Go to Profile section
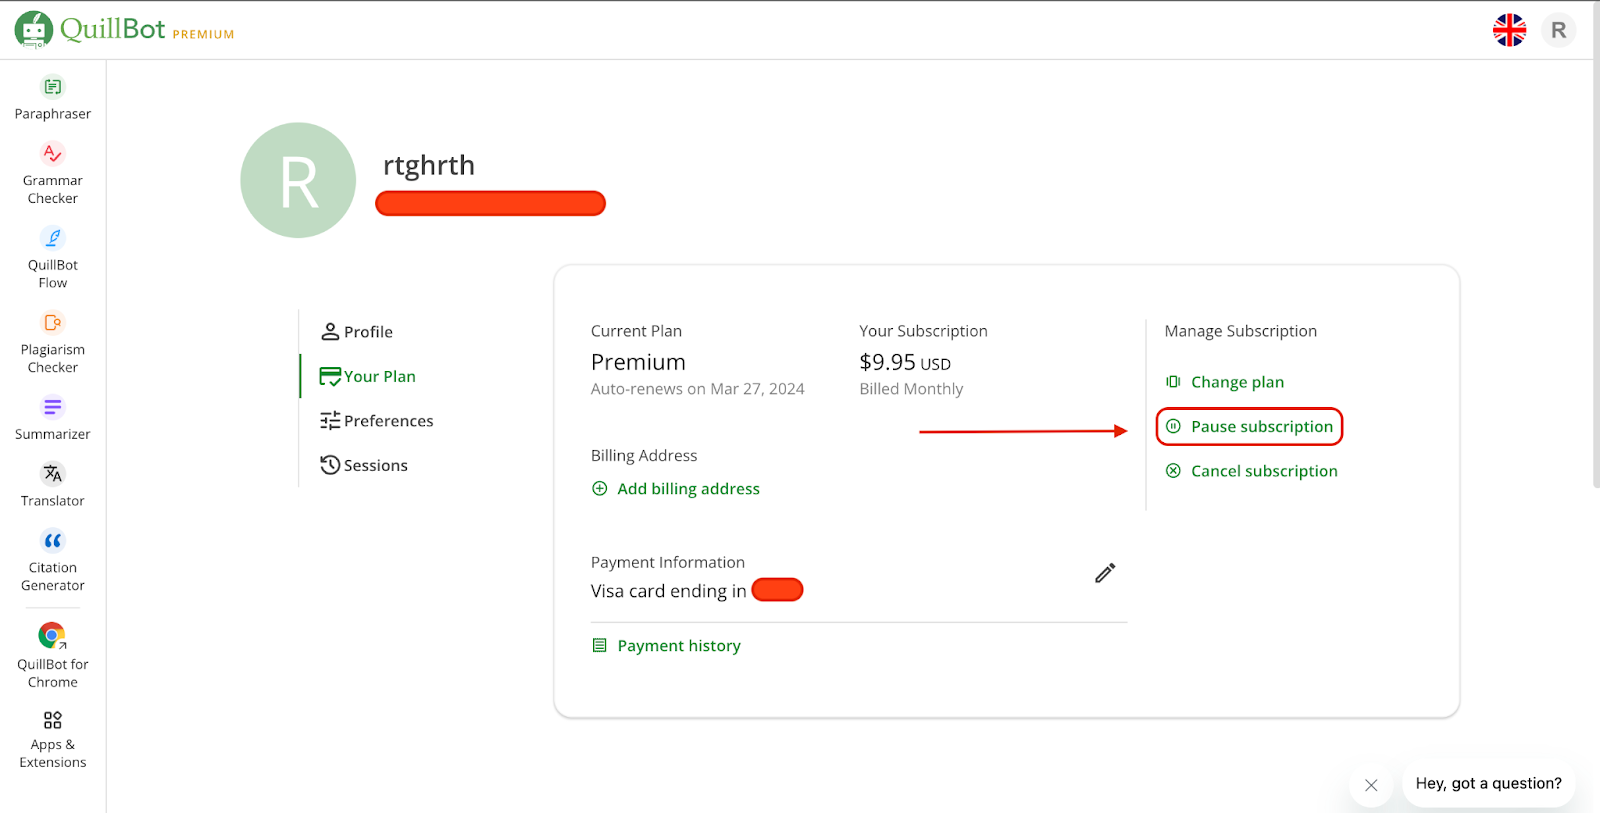1600x813 pixels. pos(357,332)
